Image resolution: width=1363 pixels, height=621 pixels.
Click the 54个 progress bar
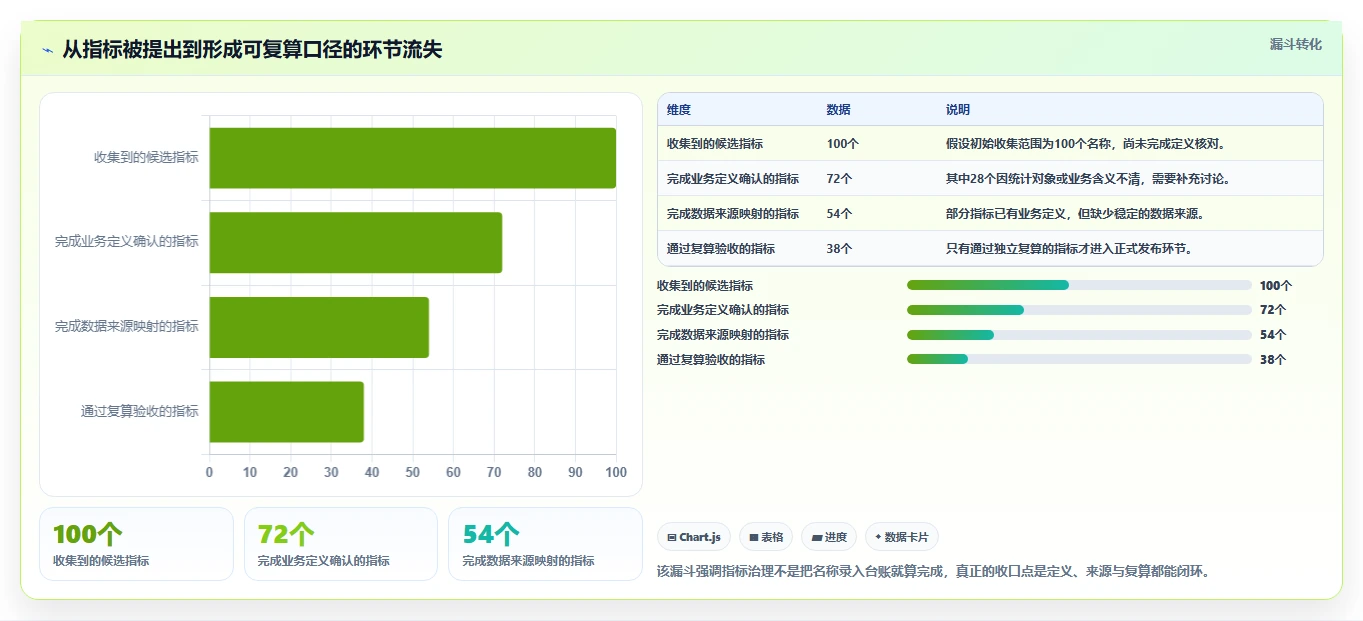(1079, 335)
